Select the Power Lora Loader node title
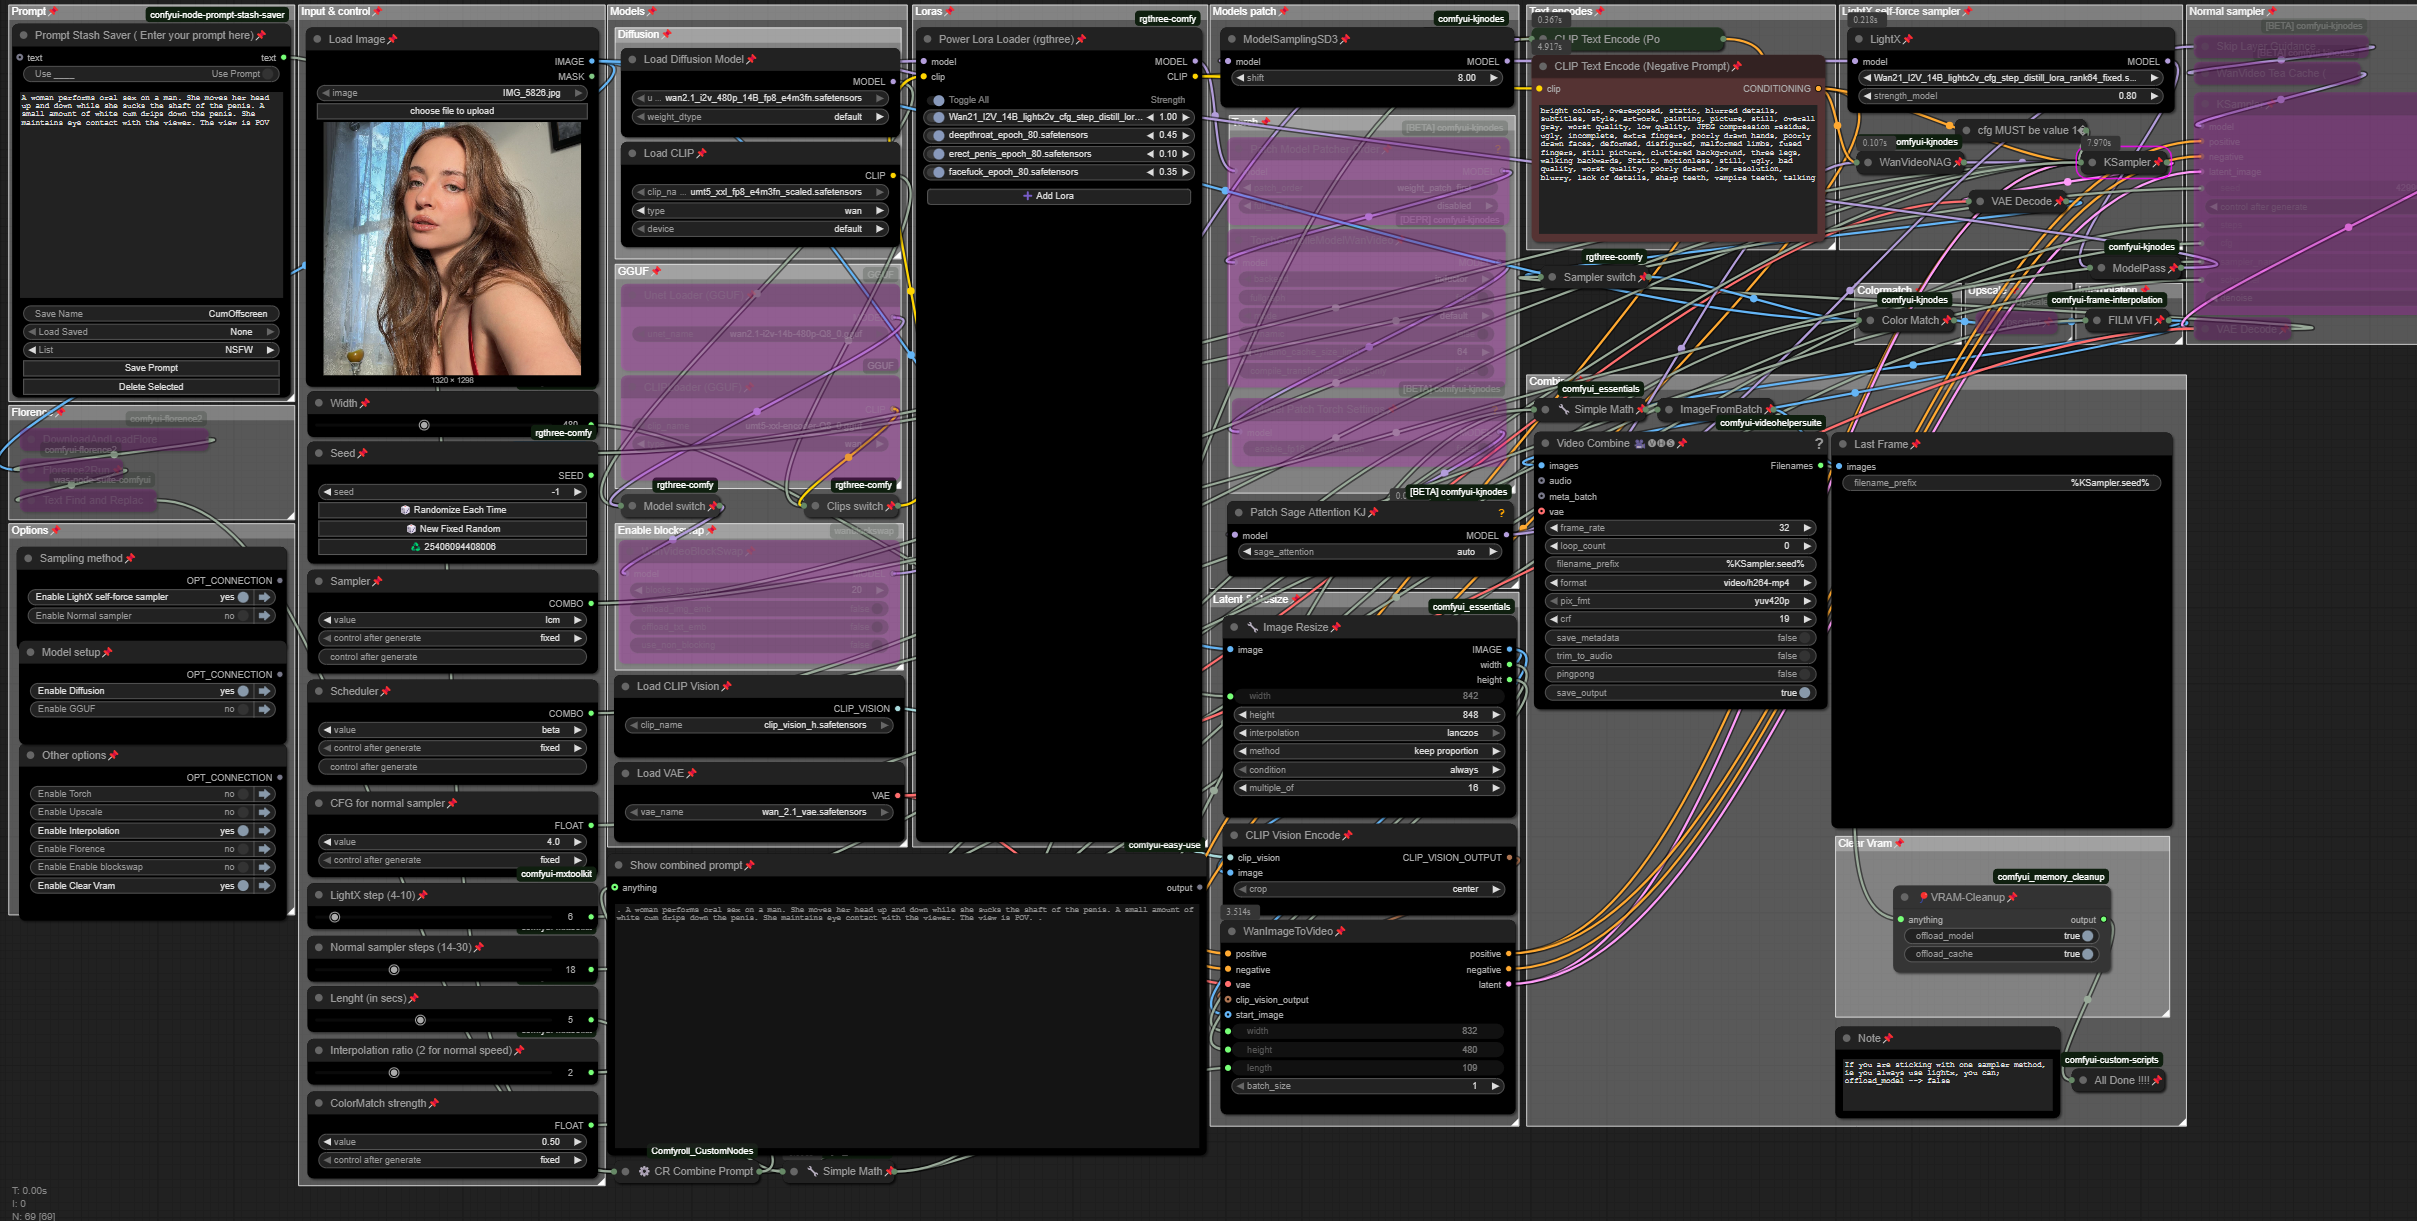This screenshot has height=1221, width=2417. (x=1005, y=39)
